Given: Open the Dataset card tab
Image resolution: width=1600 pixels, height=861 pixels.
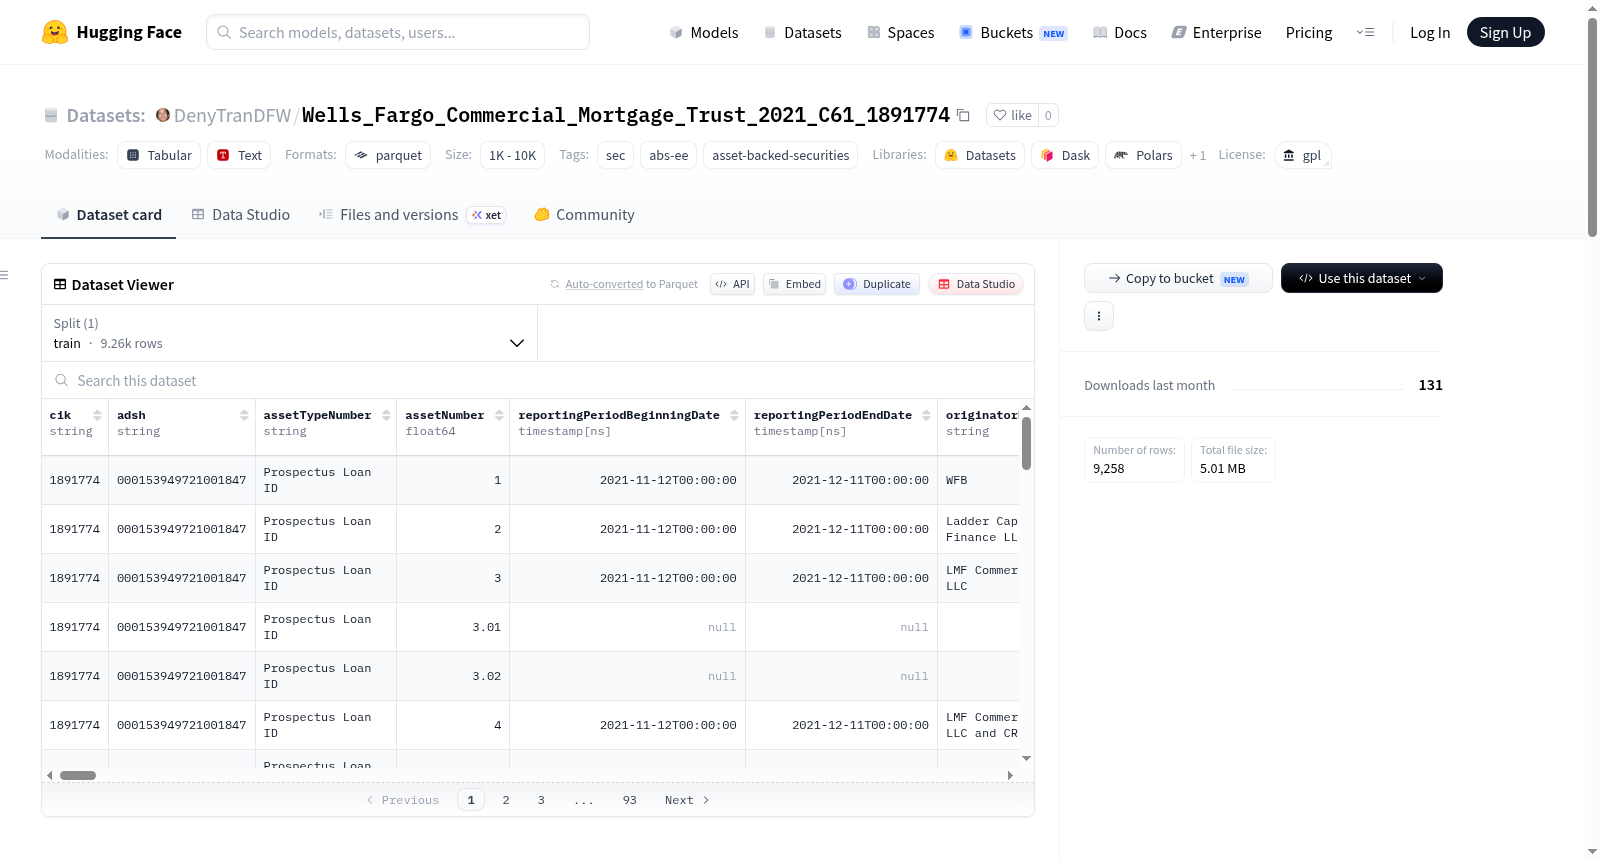Looking at the screenshot, I should 109,215.
